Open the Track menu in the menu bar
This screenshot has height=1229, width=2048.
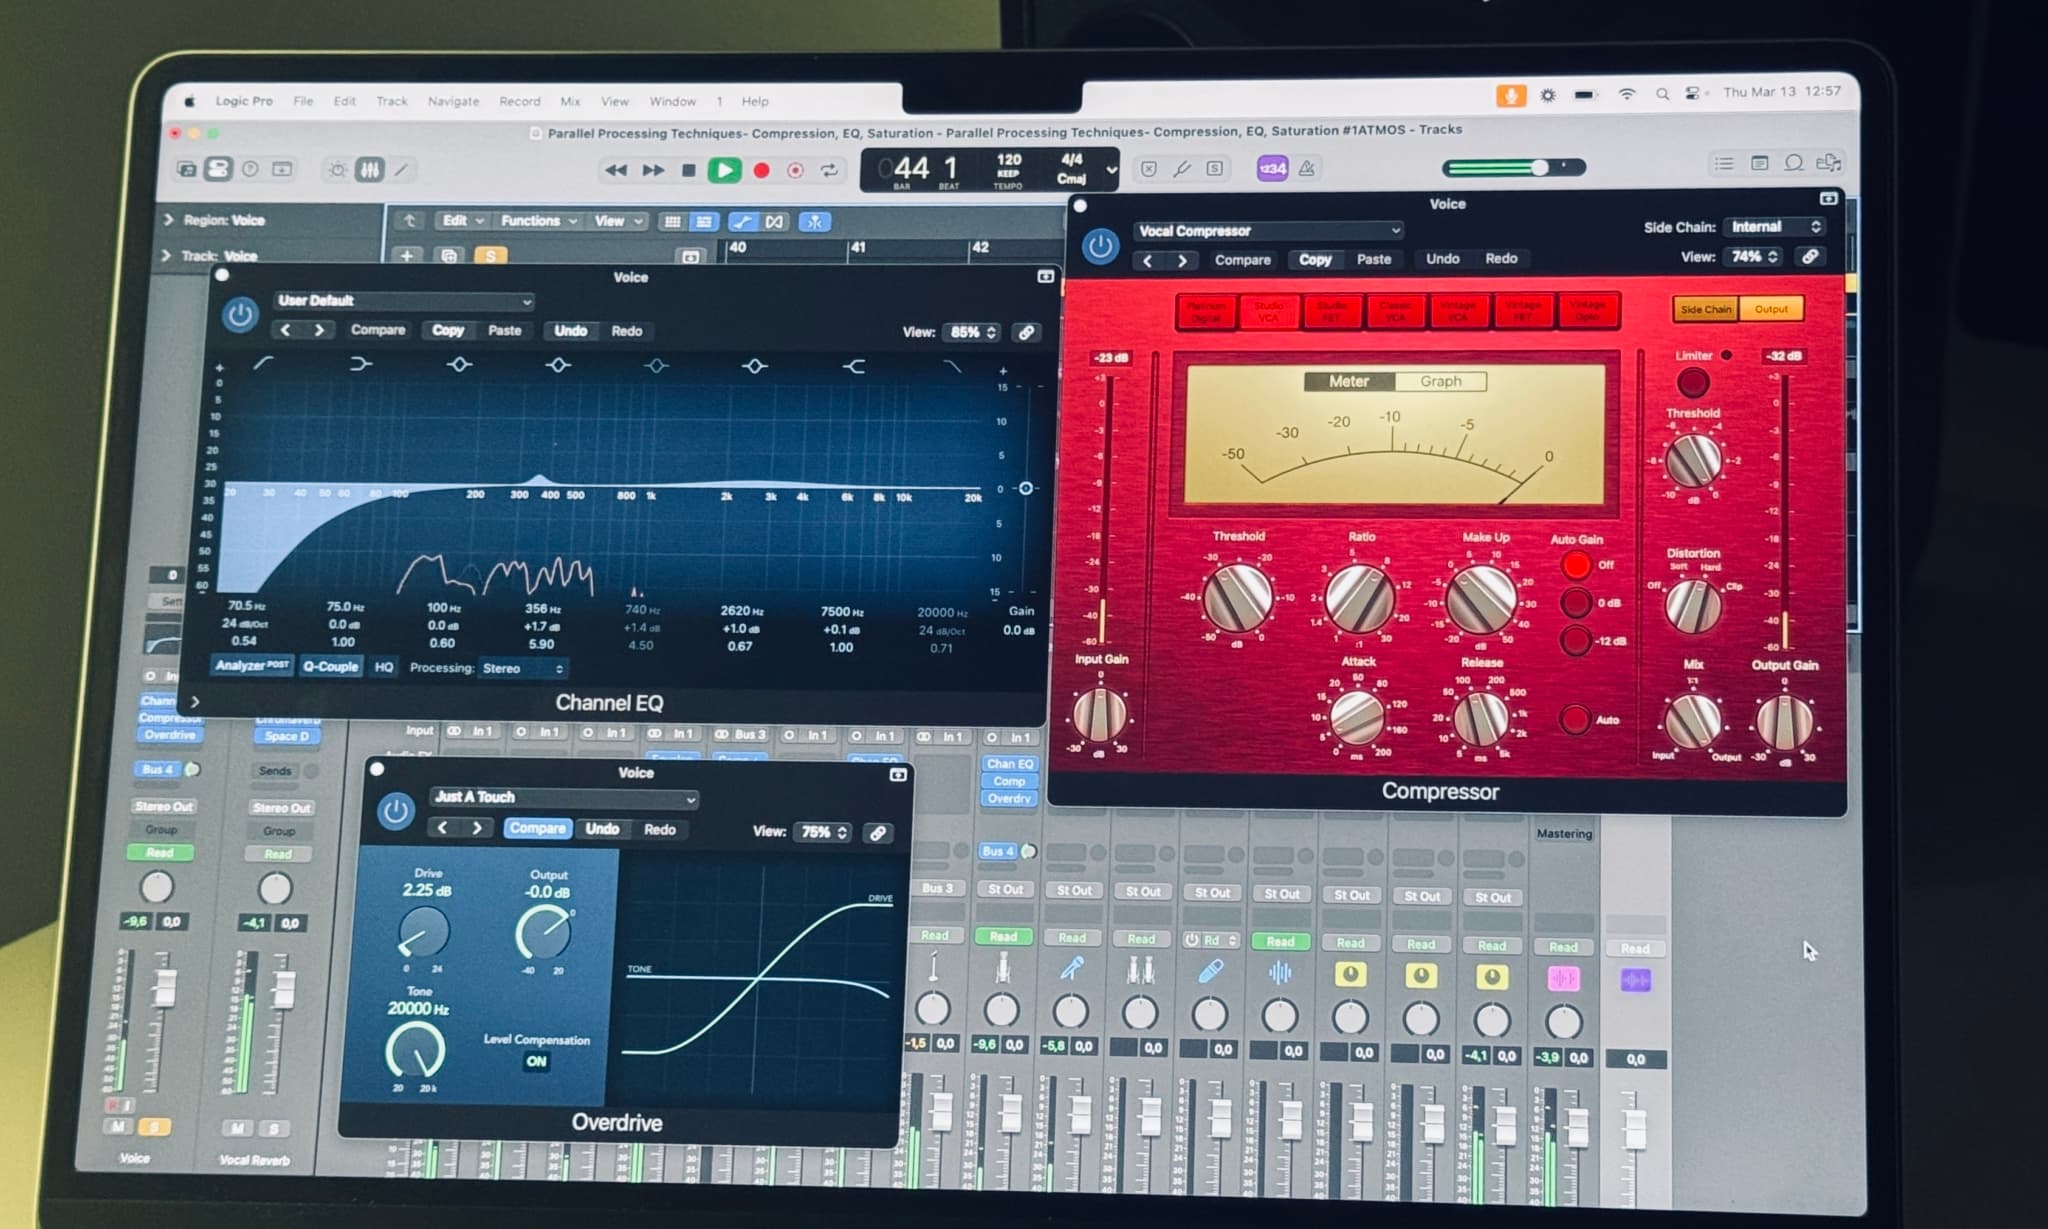click(391, 101)
